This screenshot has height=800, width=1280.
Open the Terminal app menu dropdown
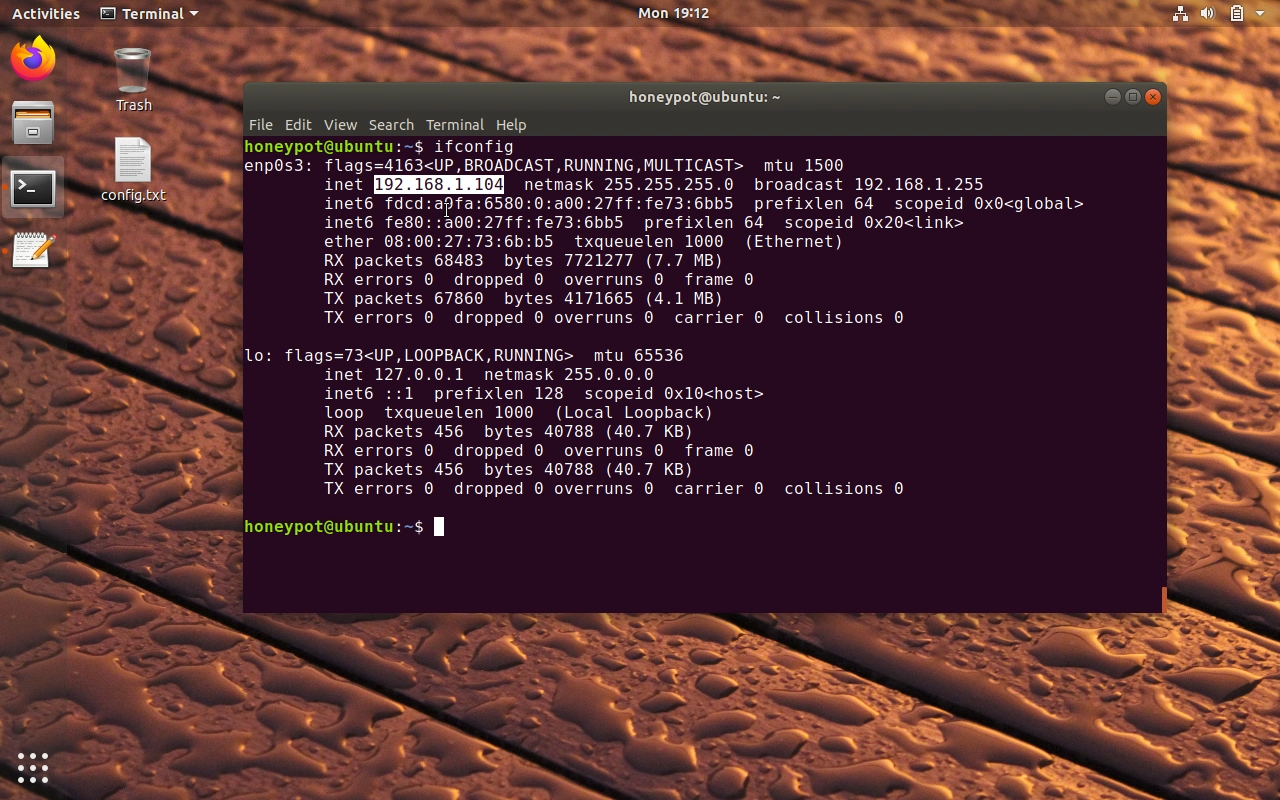click(x=150, y=13)
